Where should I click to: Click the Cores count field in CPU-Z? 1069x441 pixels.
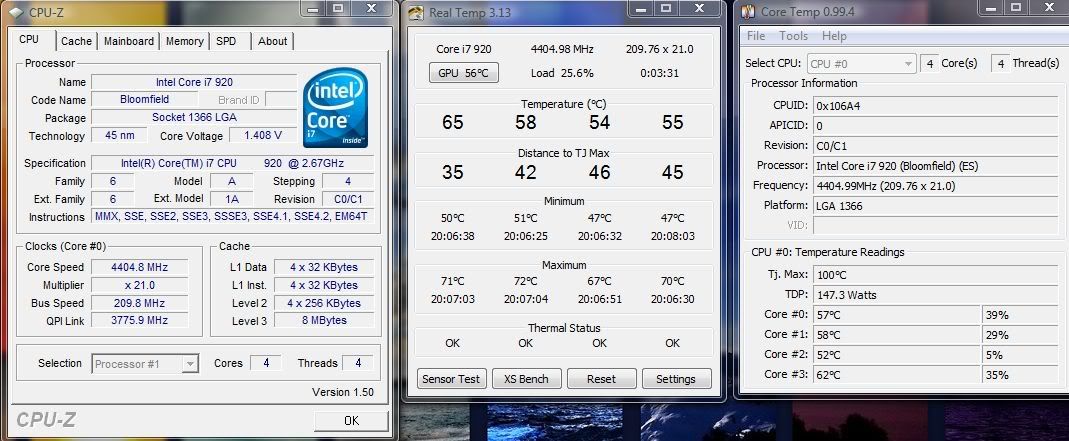click(x=266, y=363)
